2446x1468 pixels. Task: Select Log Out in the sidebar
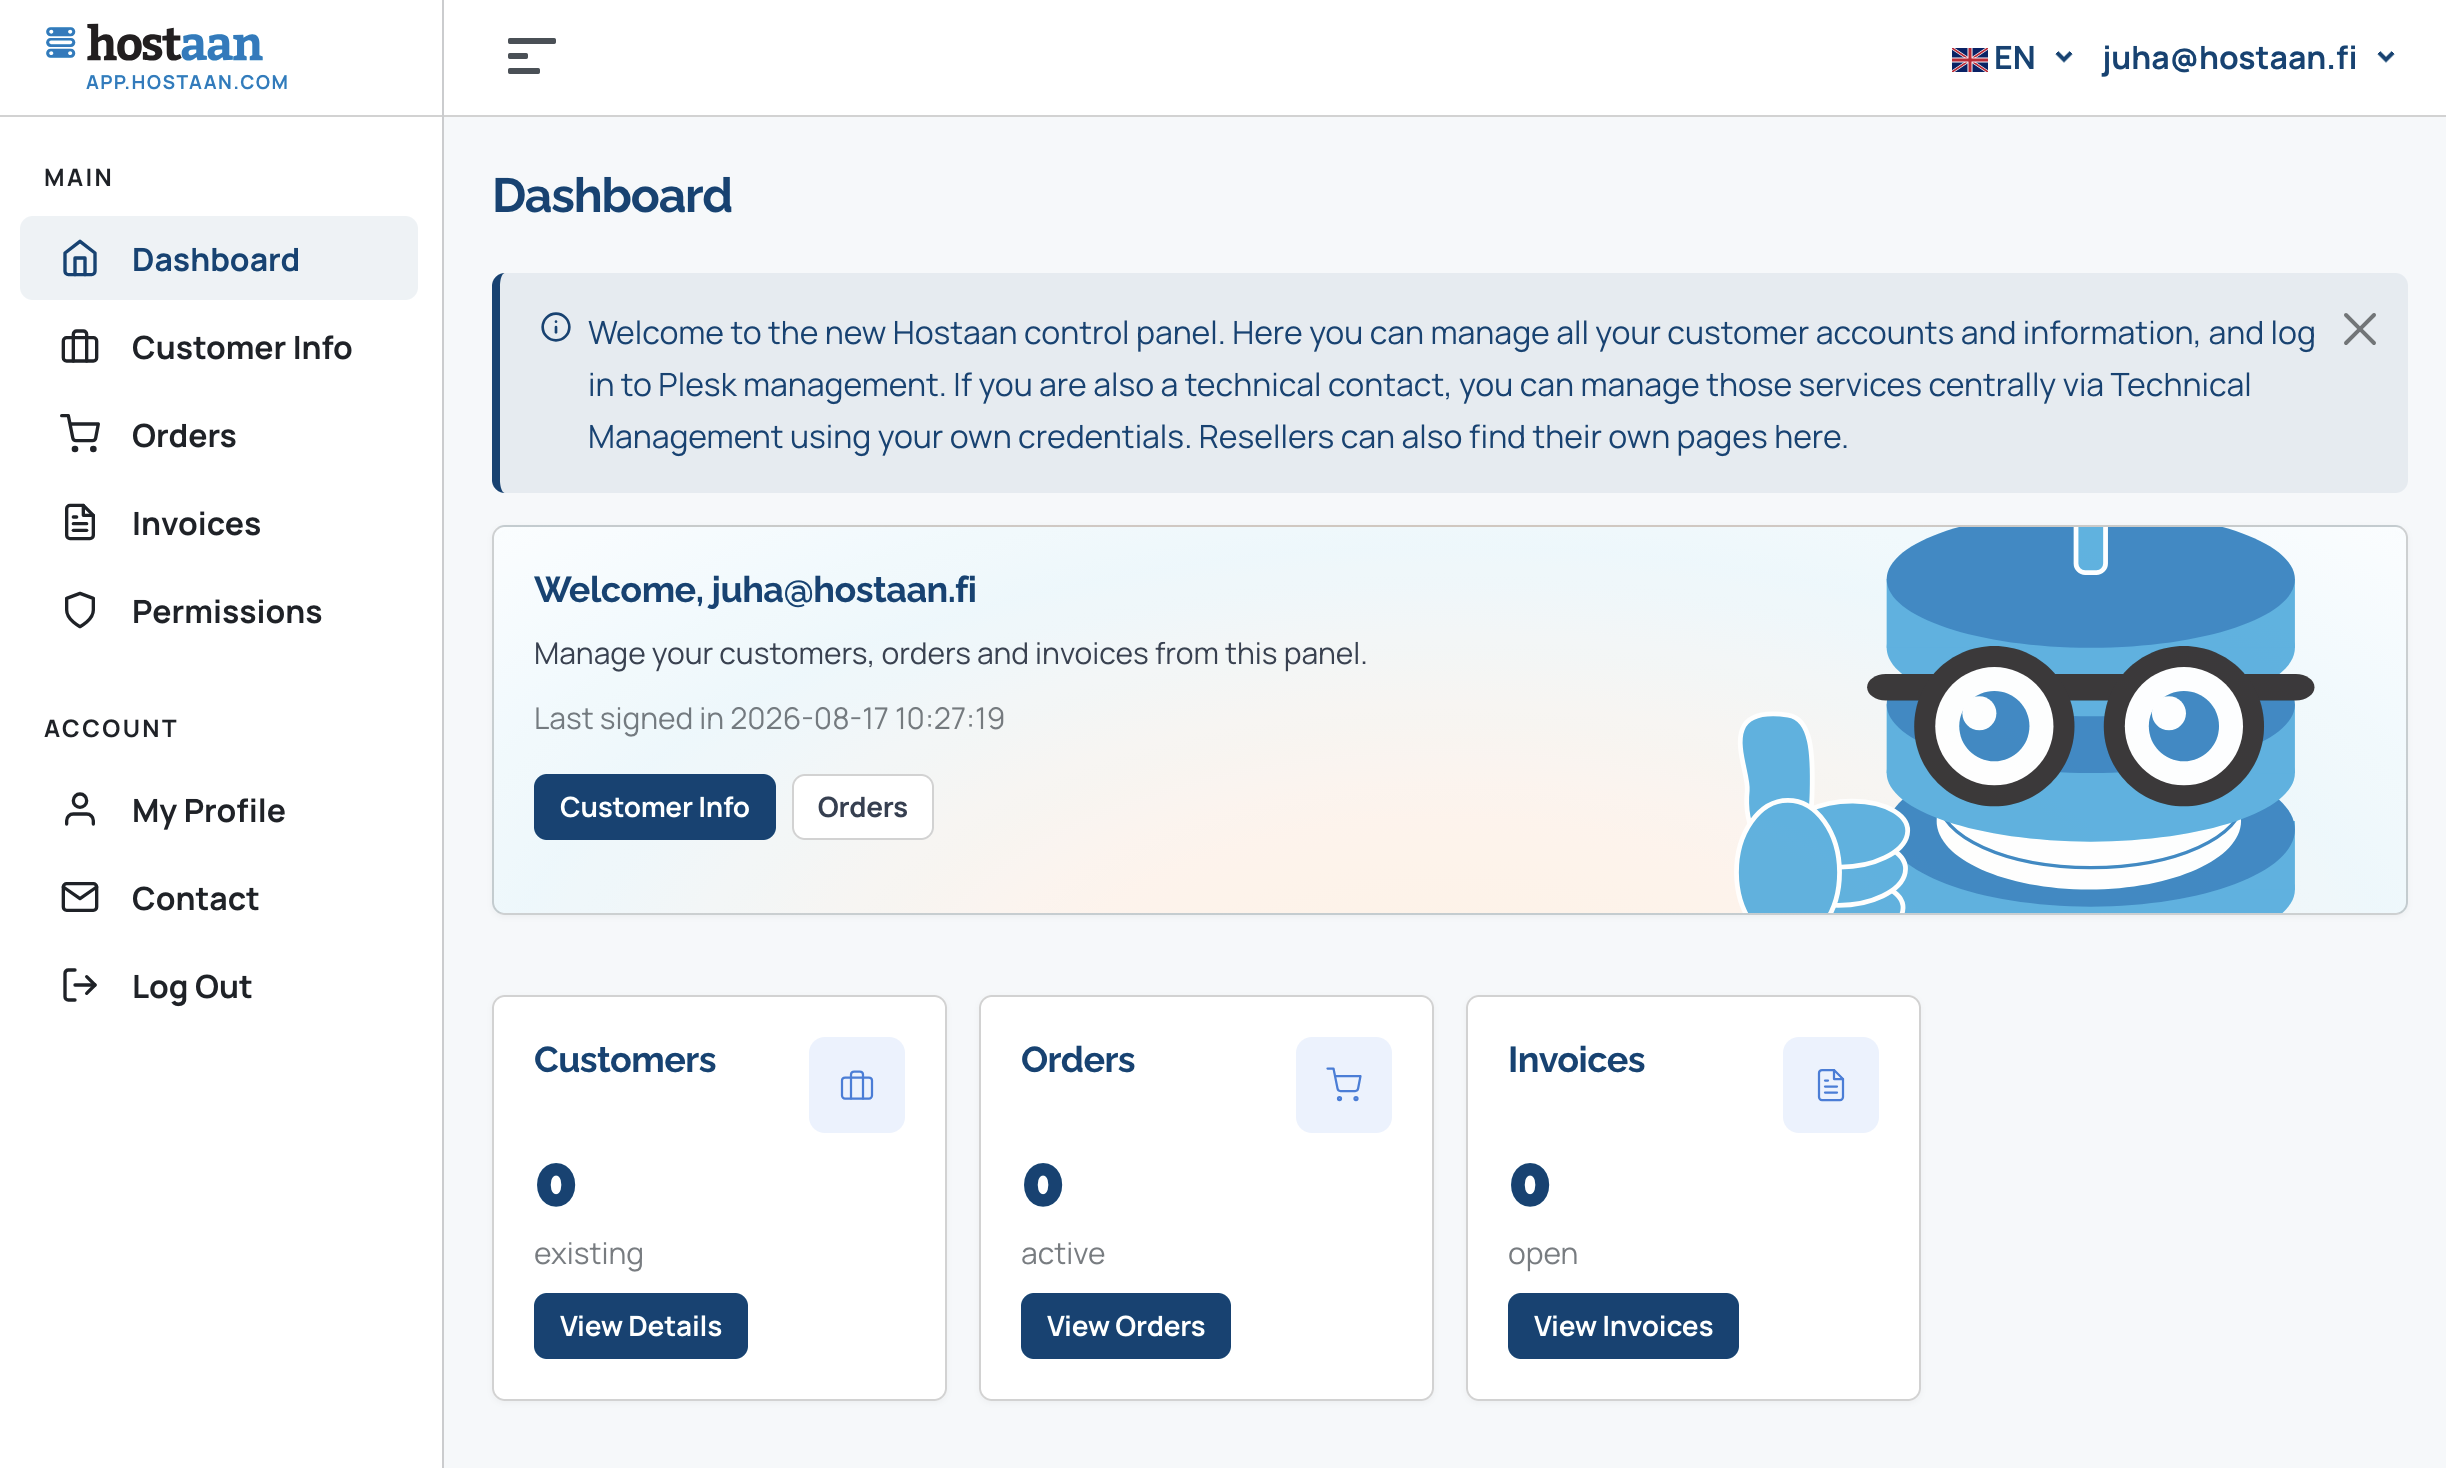219,986
